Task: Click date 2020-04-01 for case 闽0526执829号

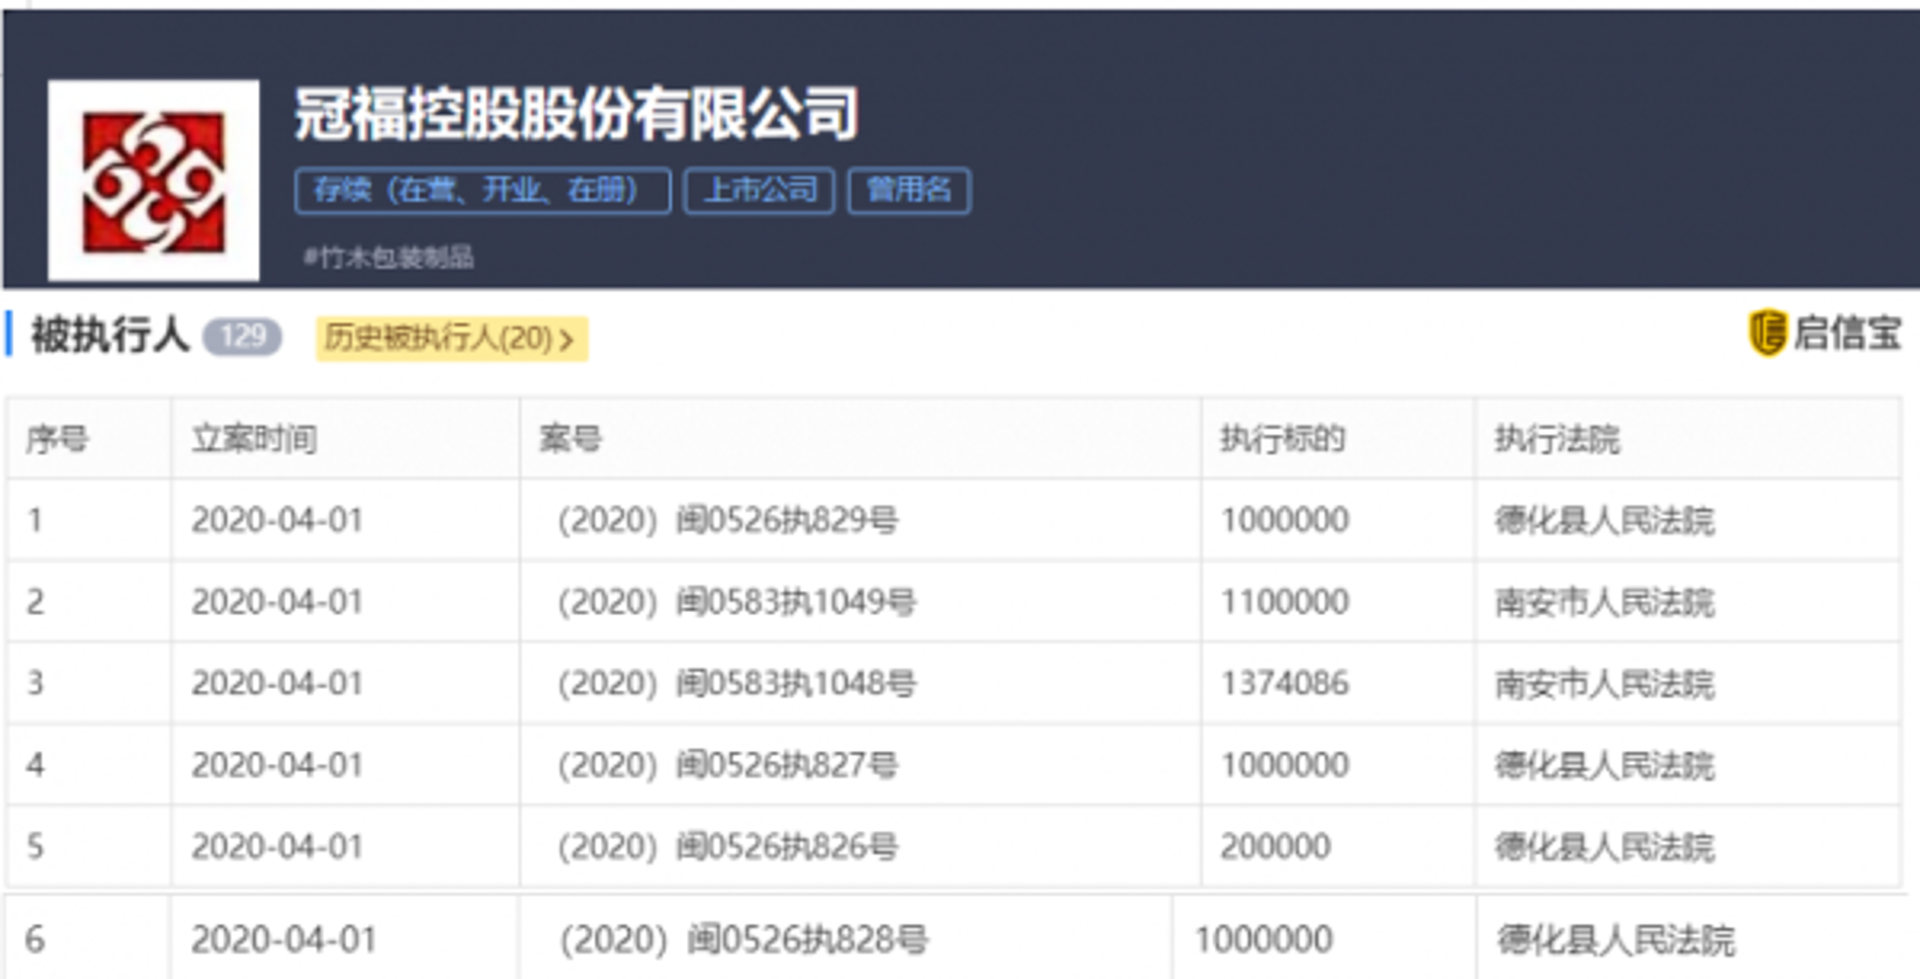Action: (x=277, y=520)
